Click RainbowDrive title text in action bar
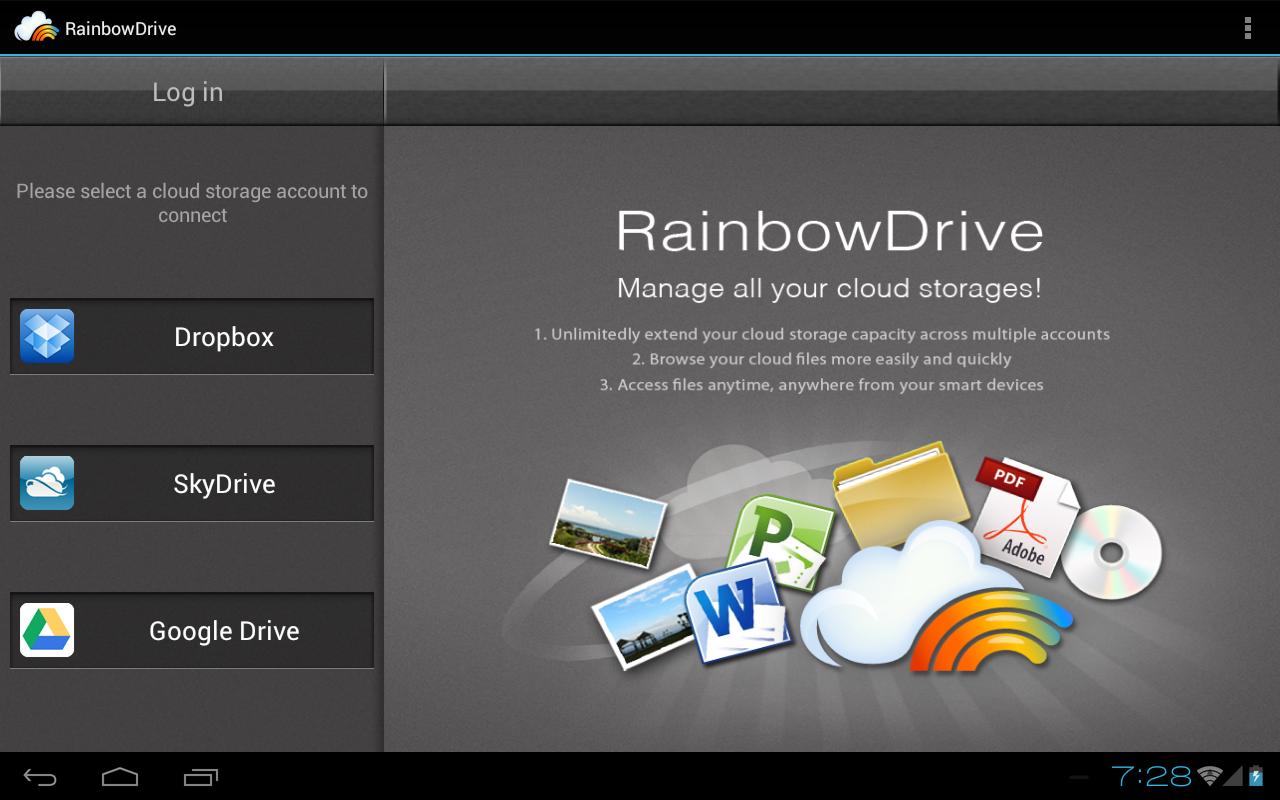 [x=121, y=29]
